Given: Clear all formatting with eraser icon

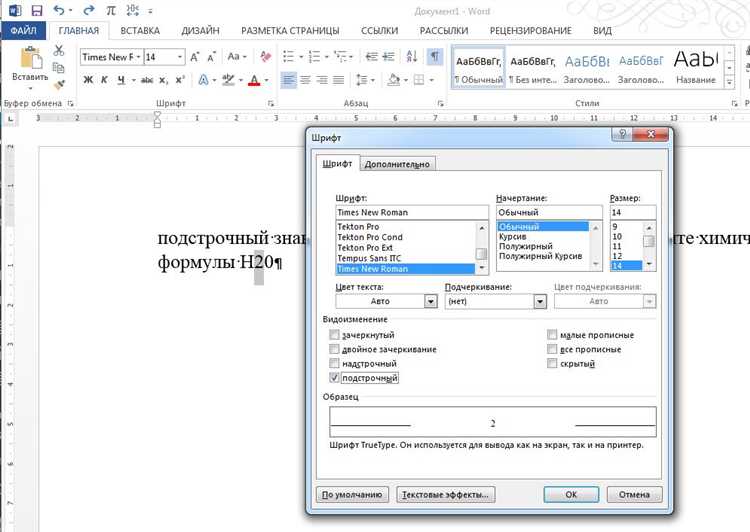Looking at the screenshot, I should (x=265, y=57).
